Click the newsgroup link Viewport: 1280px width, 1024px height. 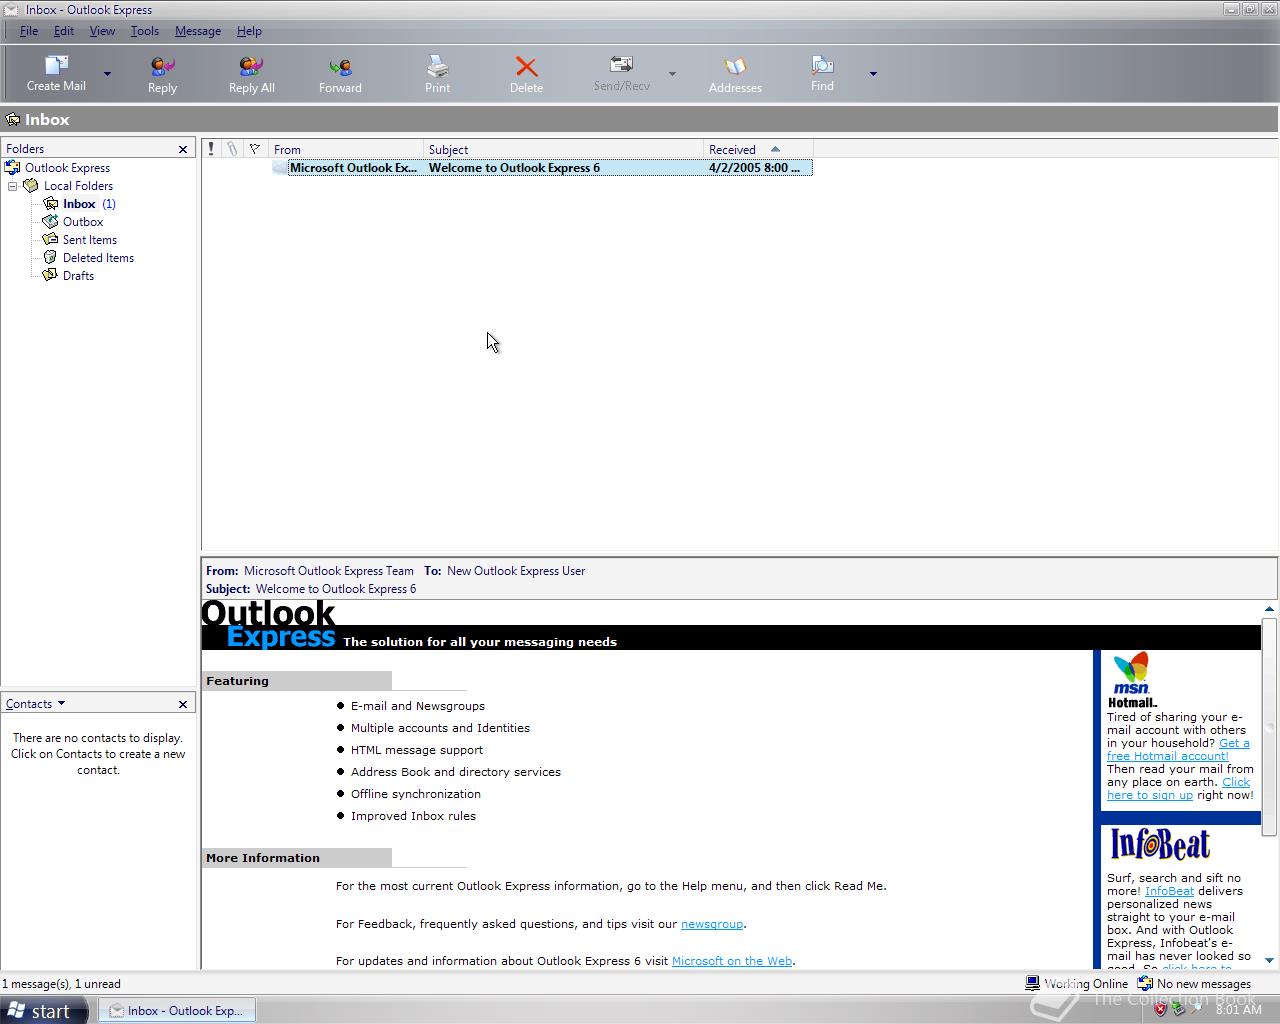point(712,924)
